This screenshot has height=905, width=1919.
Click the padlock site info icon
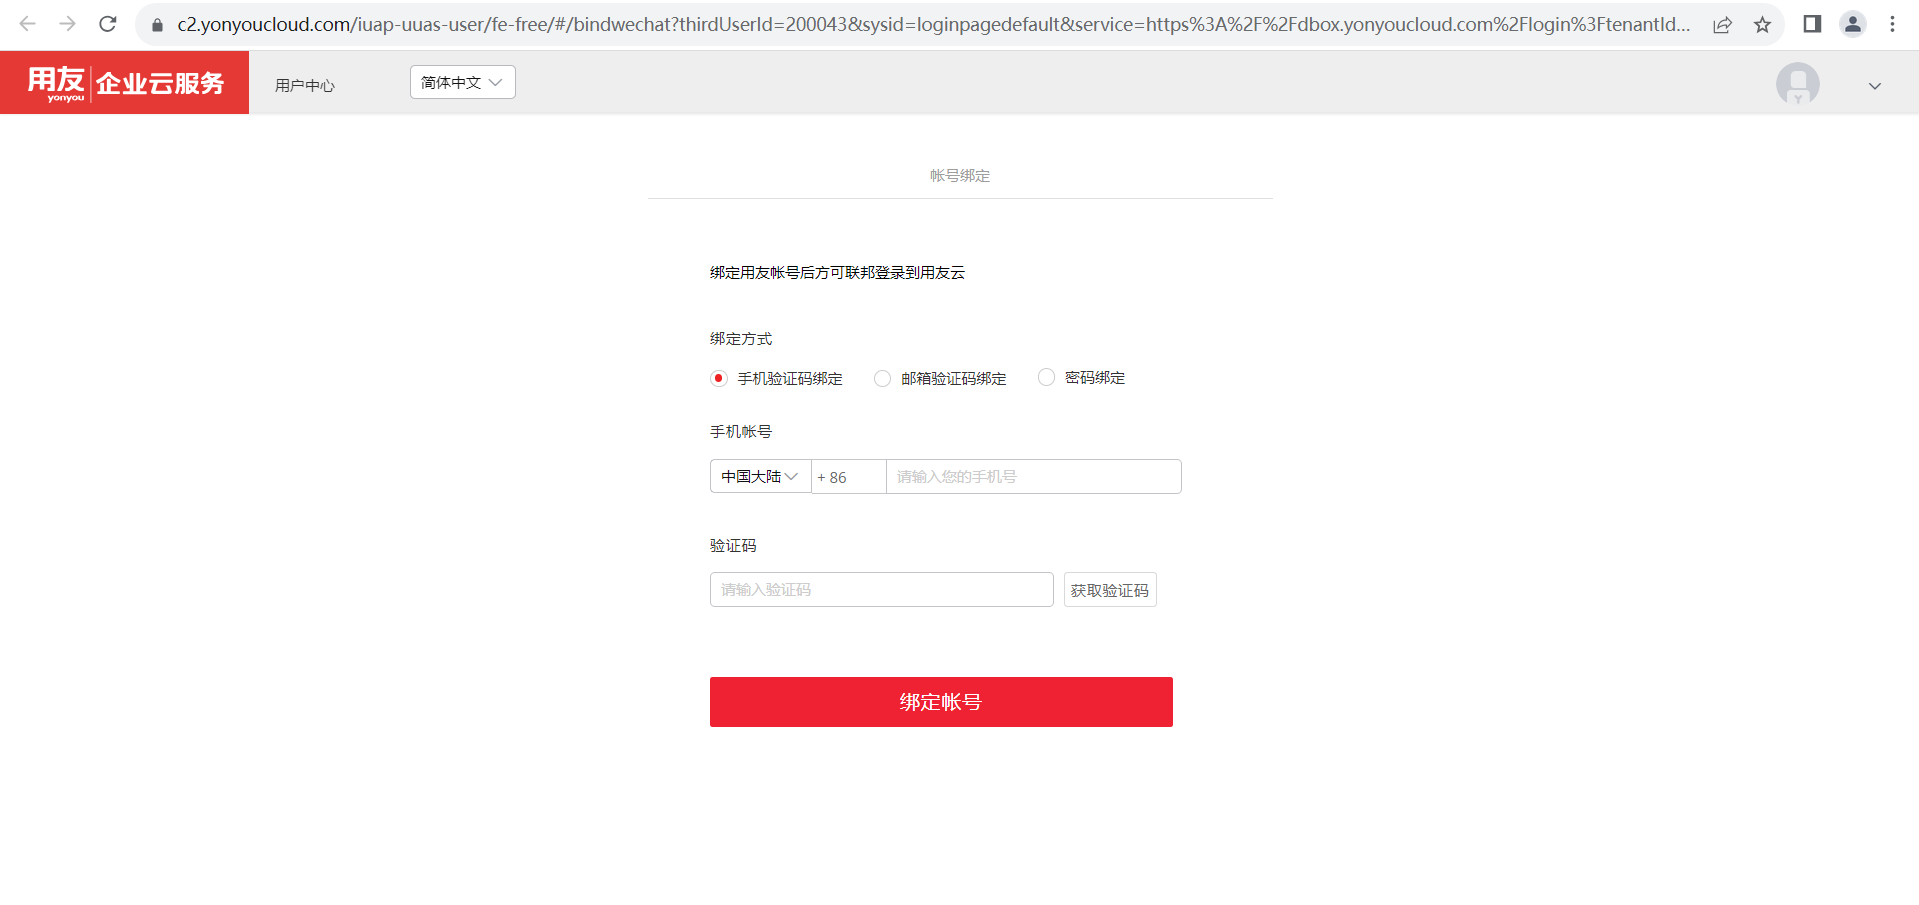click(x=157, y=25)
